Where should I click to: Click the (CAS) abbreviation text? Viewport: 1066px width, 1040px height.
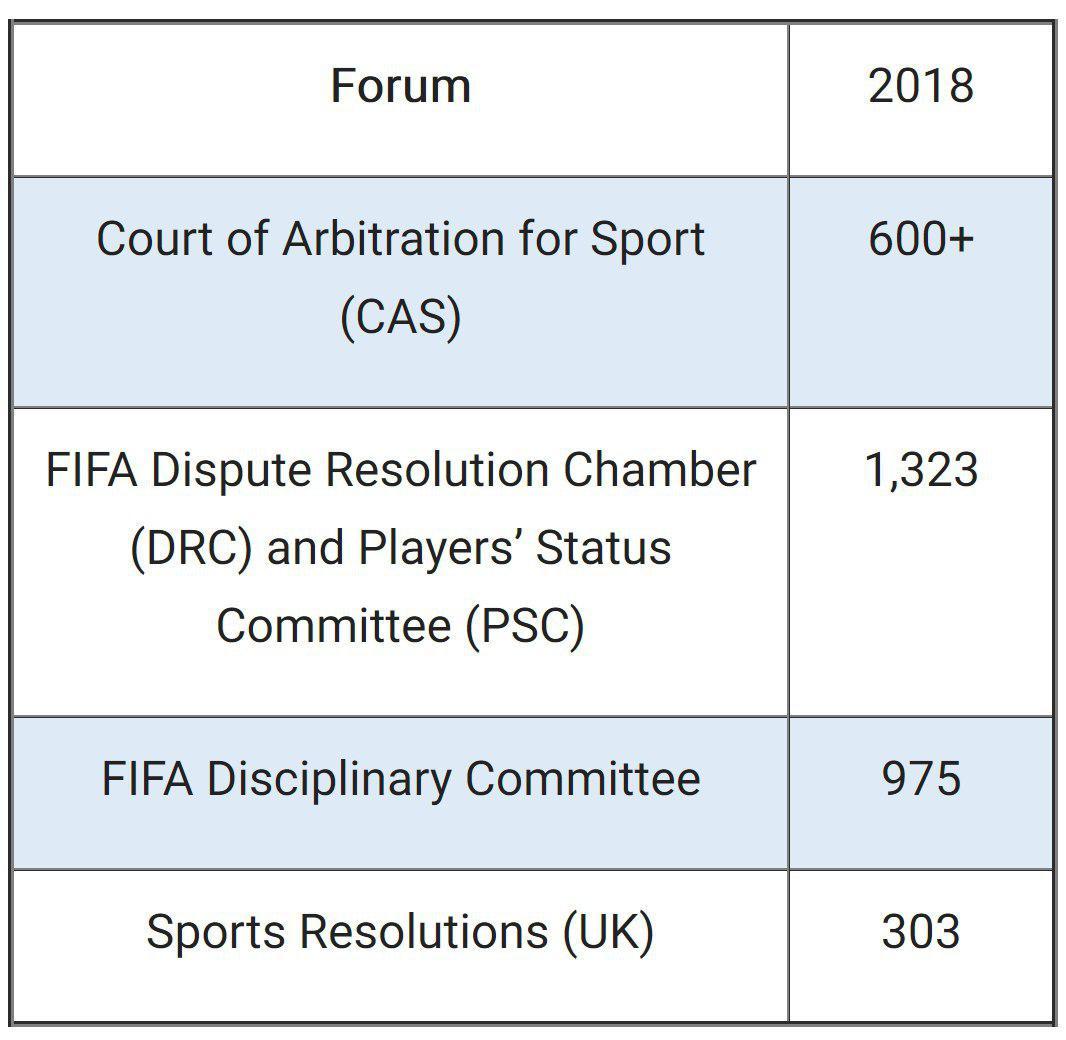click(x=400, y=317)
